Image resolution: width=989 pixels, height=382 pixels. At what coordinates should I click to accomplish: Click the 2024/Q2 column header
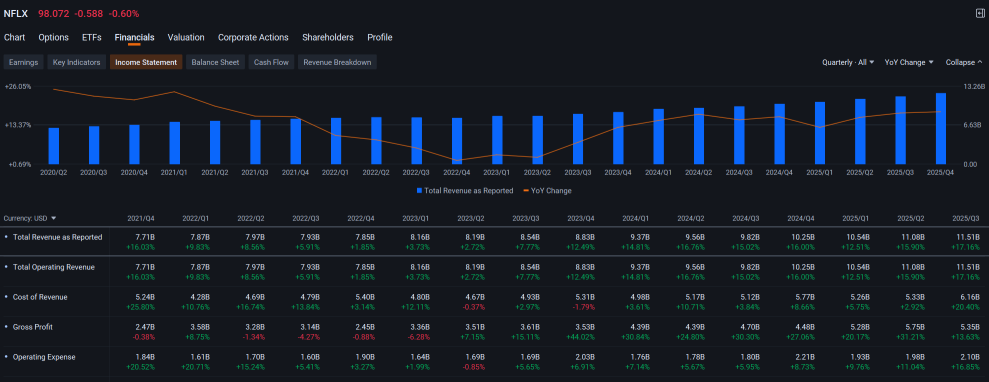point(691,218)
